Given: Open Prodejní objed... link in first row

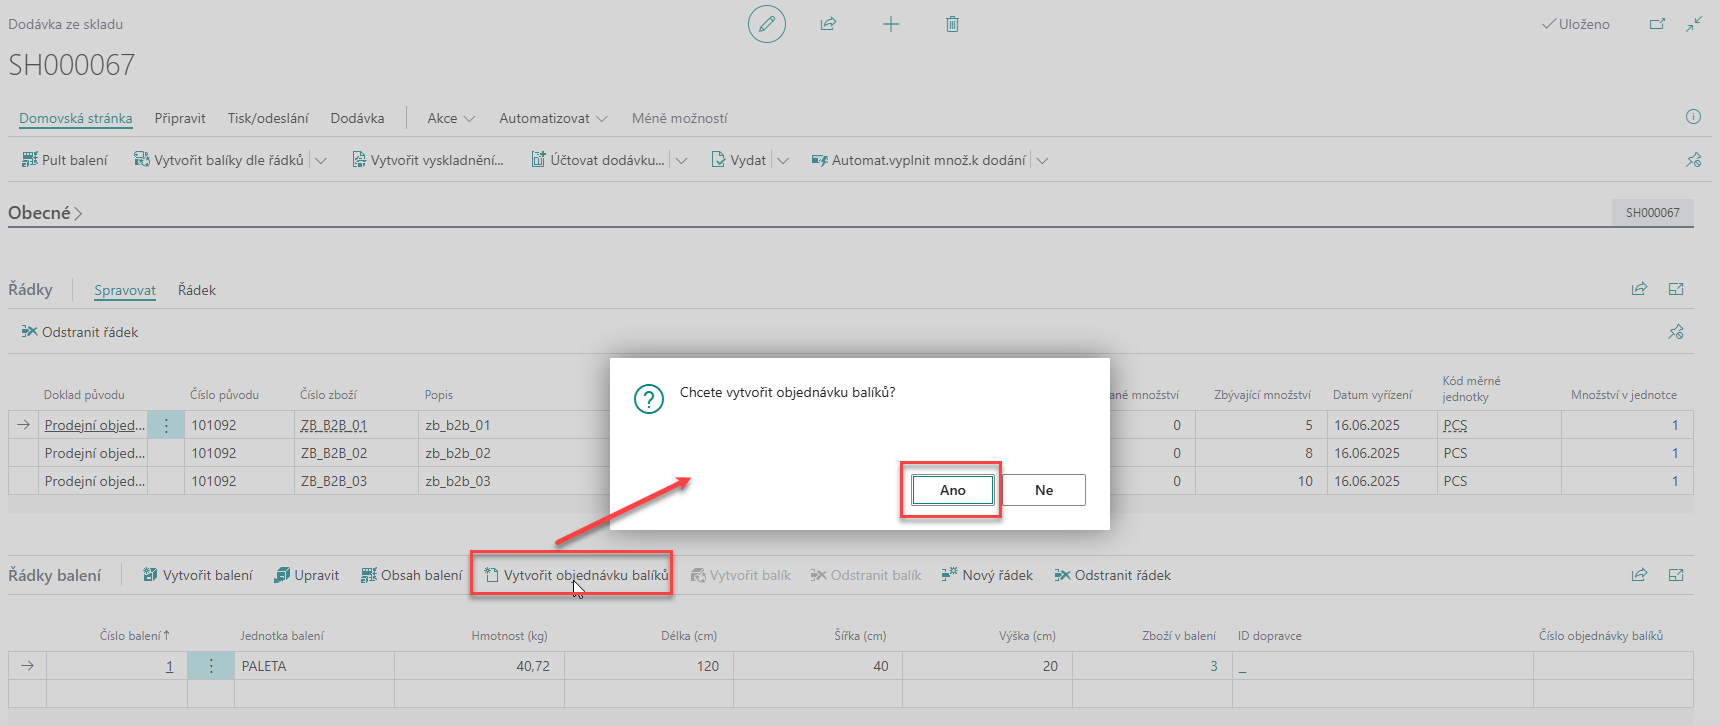Looking at the screenshot, I should coord(94,425).
